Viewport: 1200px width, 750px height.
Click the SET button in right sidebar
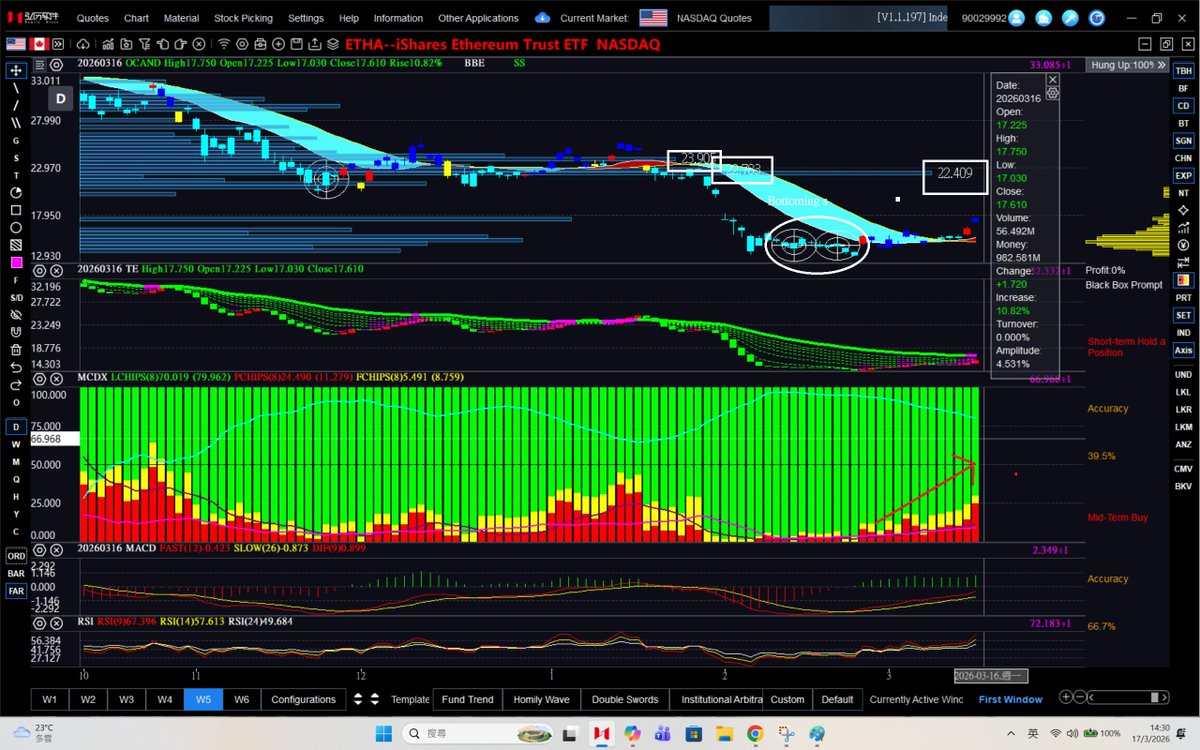pos(1183,315)
